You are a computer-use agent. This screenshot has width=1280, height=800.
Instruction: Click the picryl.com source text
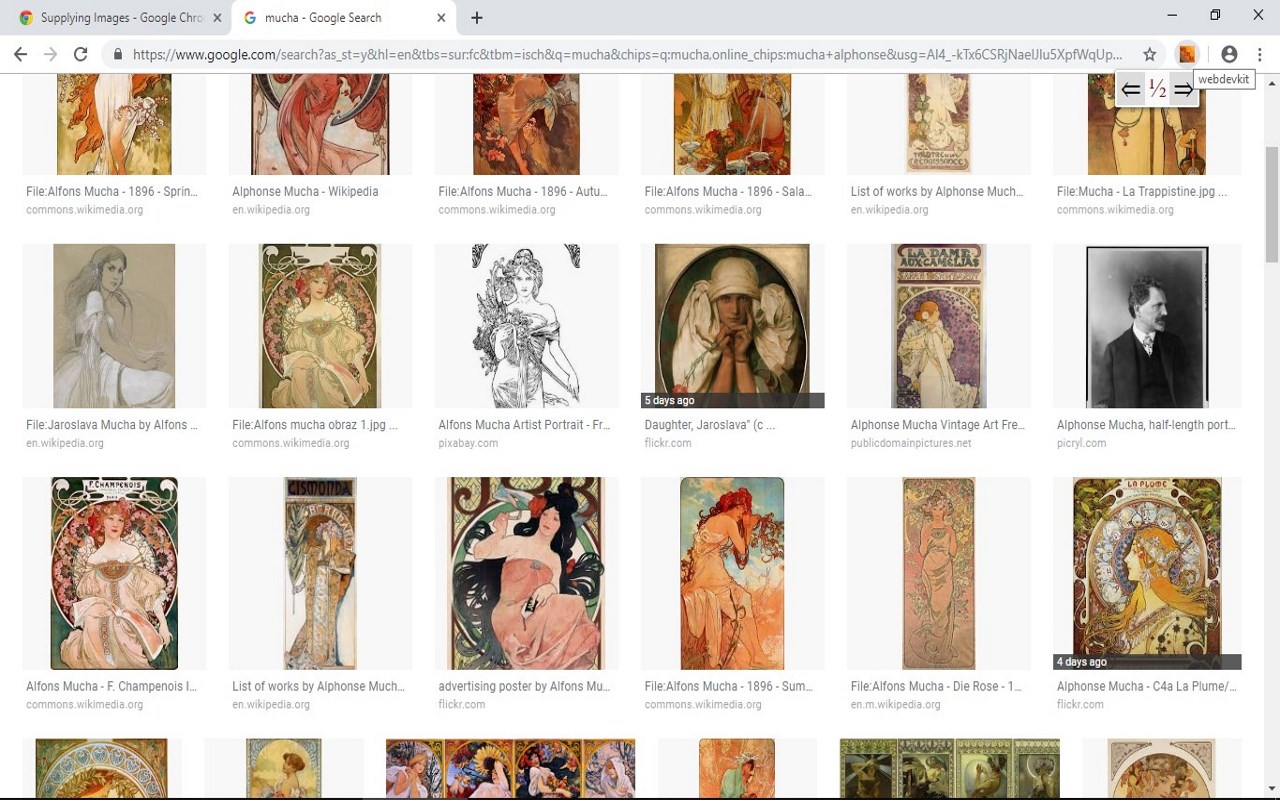tap(1081, 443)
